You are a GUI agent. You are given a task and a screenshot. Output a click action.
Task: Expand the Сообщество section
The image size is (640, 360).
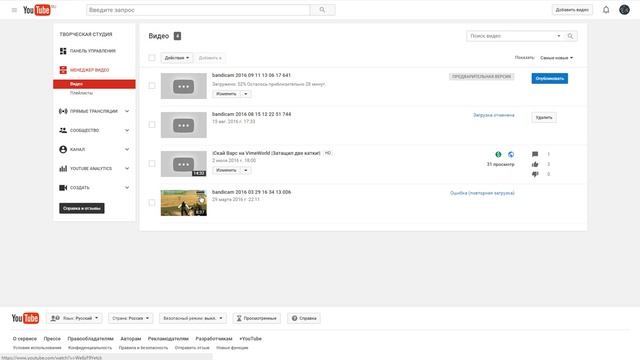127,130
